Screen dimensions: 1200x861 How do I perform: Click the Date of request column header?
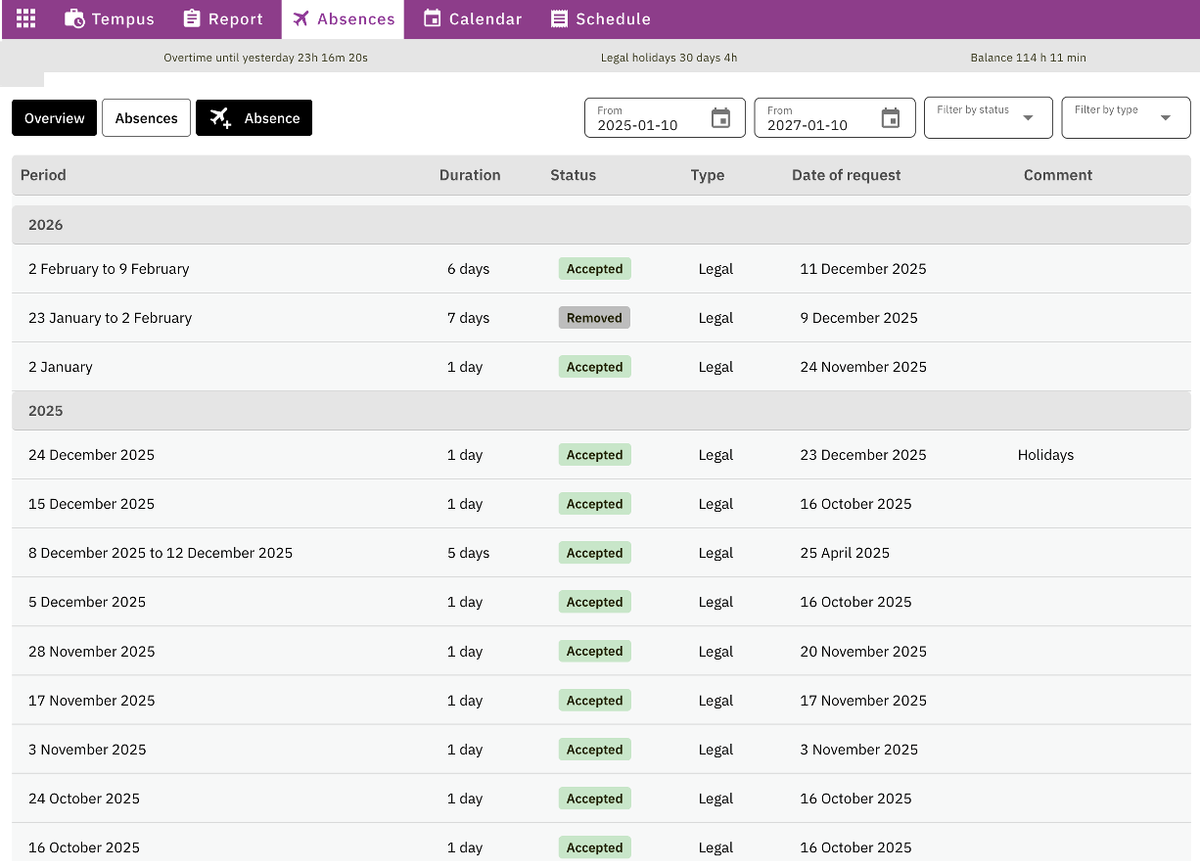(846, 175)
